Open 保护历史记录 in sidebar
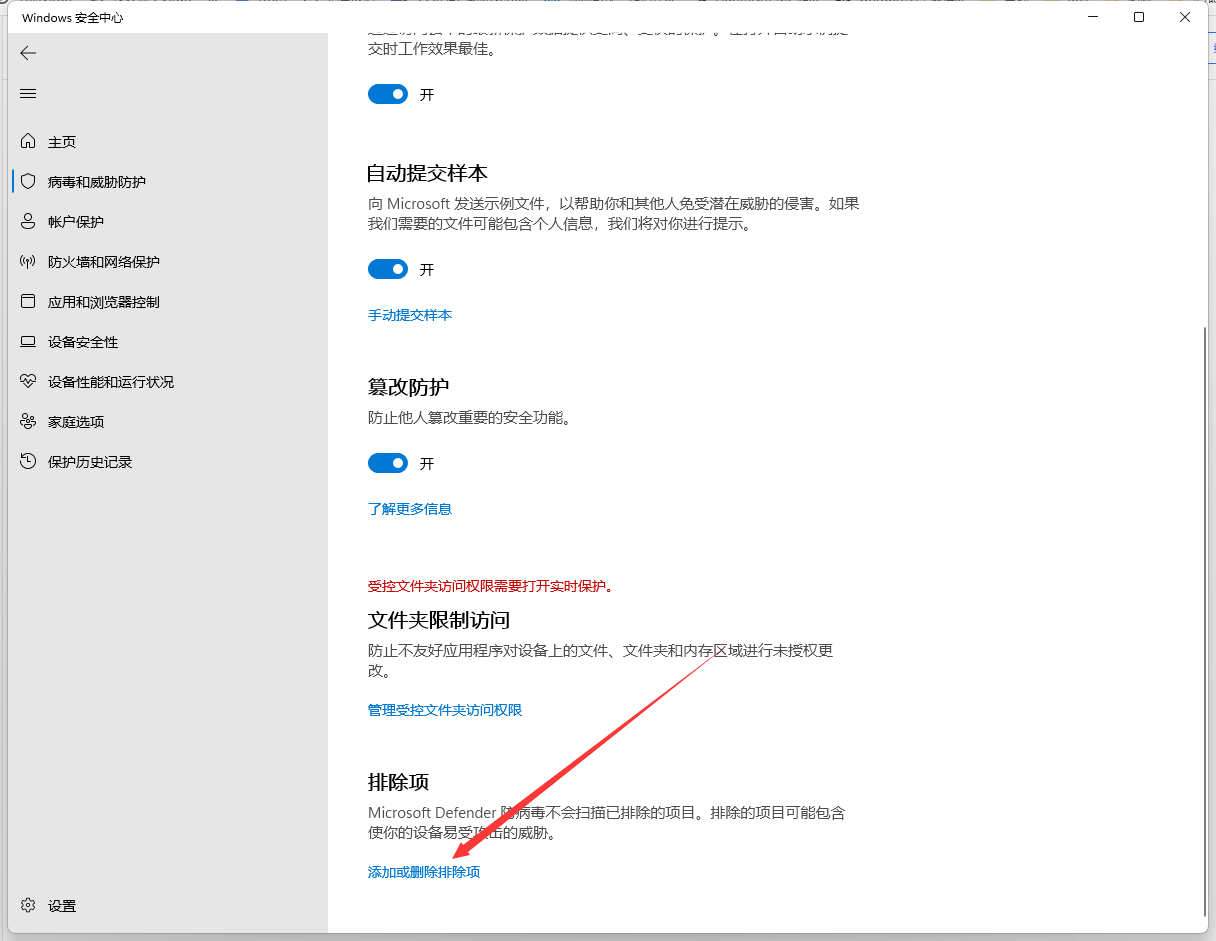The image size is (1216, 941). coord(90,462)
